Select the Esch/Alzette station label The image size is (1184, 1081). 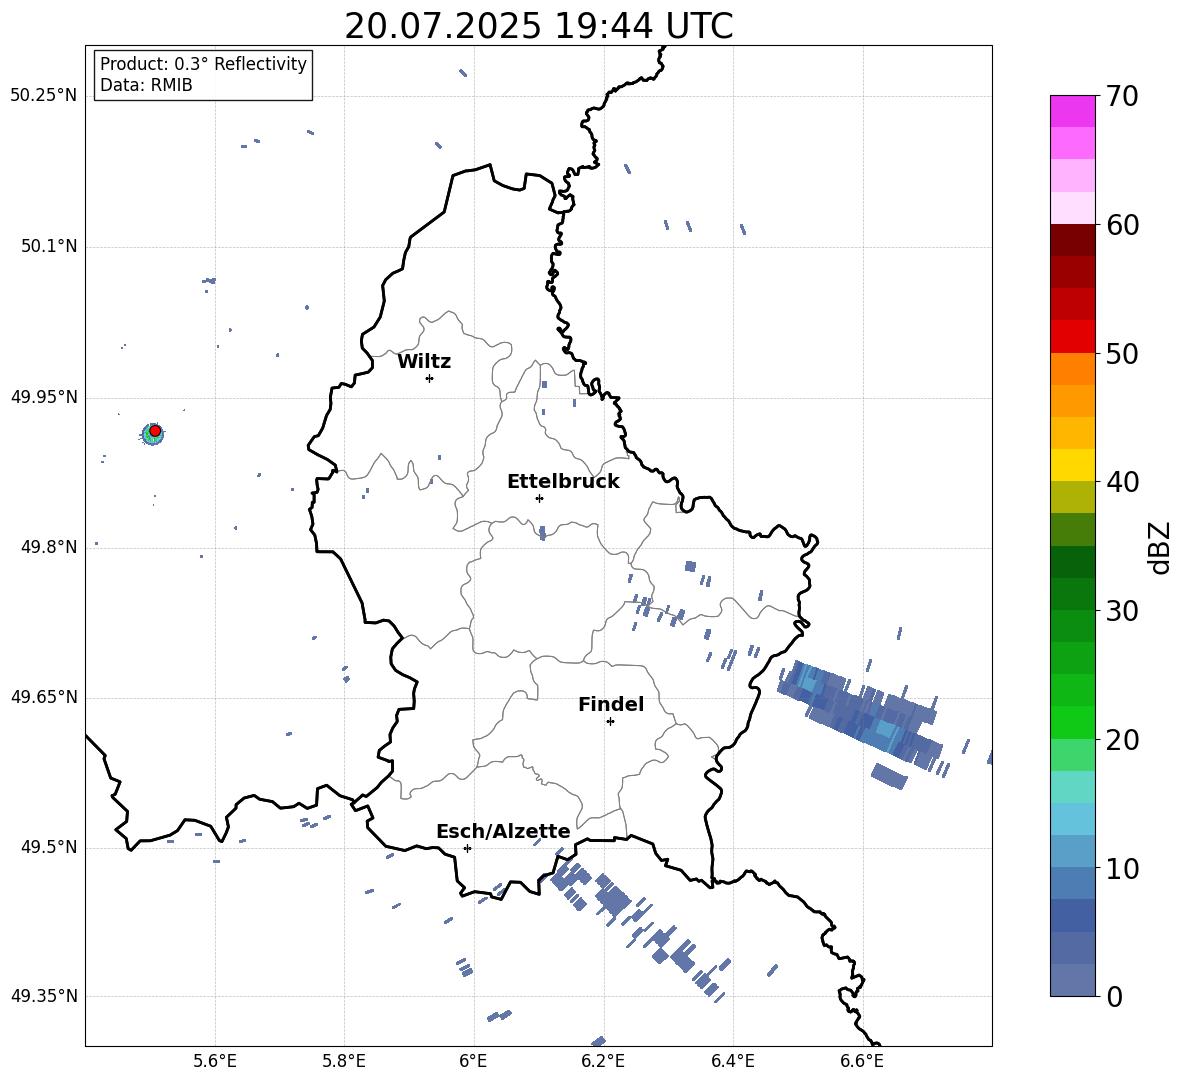click(x=503, y=831)
